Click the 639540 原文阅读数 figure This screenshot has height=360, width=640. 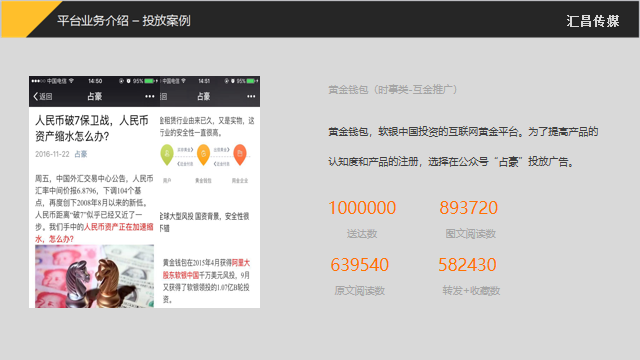point(359,264)
